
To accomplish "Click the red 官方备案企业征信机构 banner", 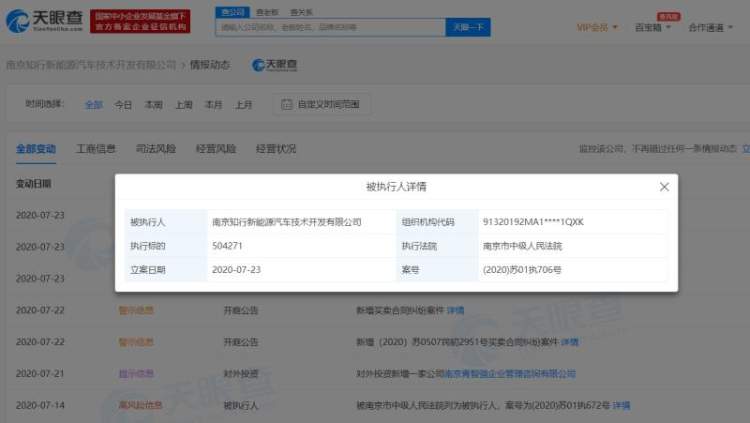I will coord(140,22).
